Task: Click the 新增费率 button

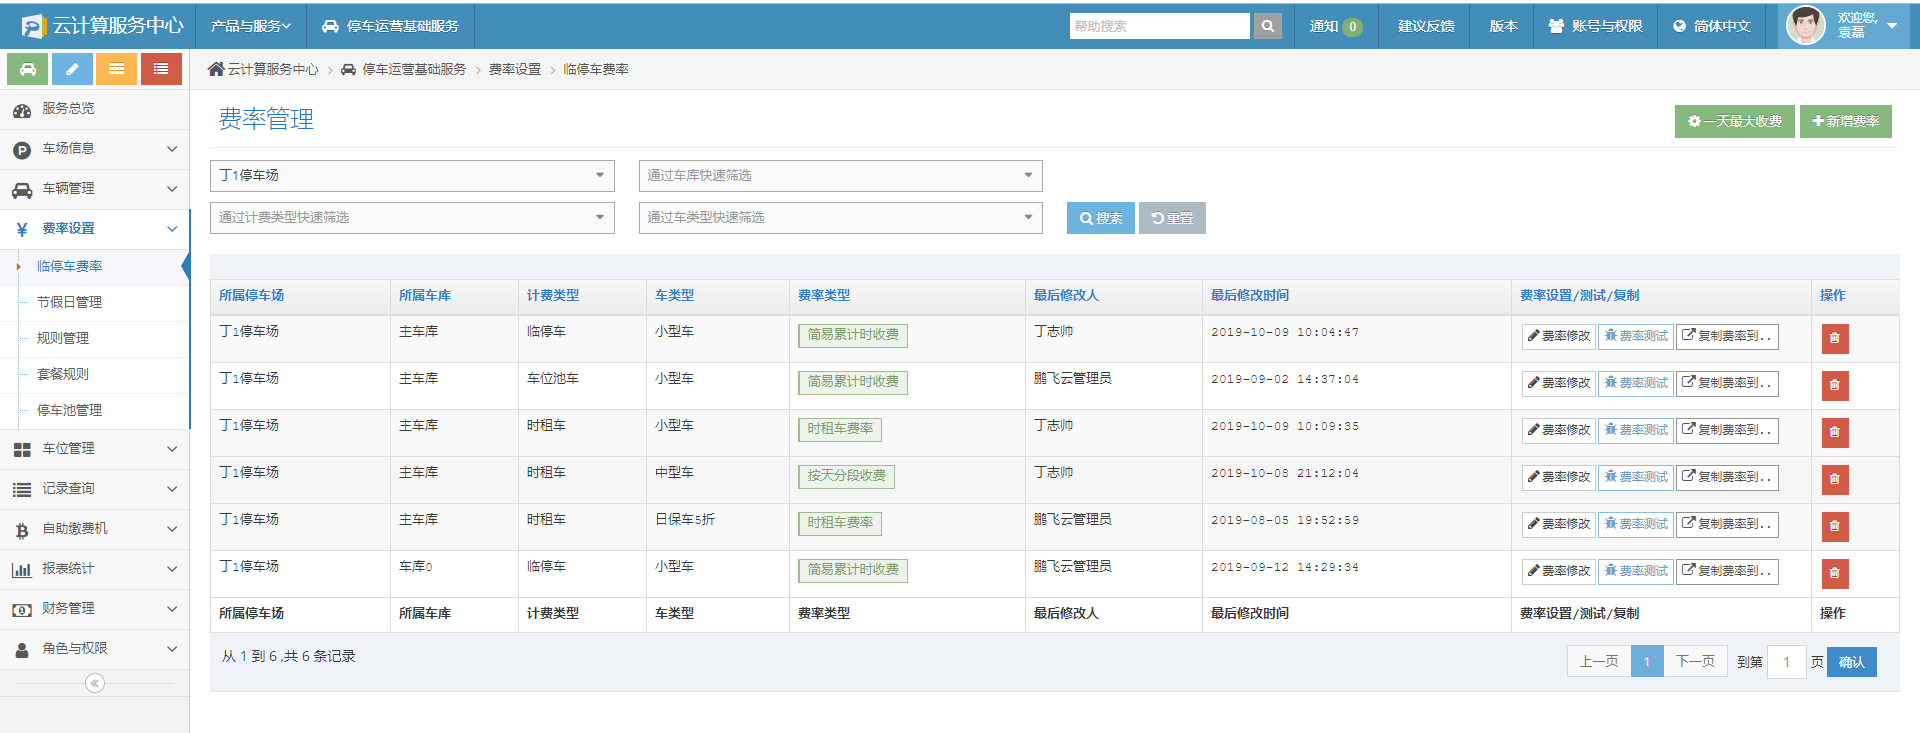Action: click(1845, 121)
